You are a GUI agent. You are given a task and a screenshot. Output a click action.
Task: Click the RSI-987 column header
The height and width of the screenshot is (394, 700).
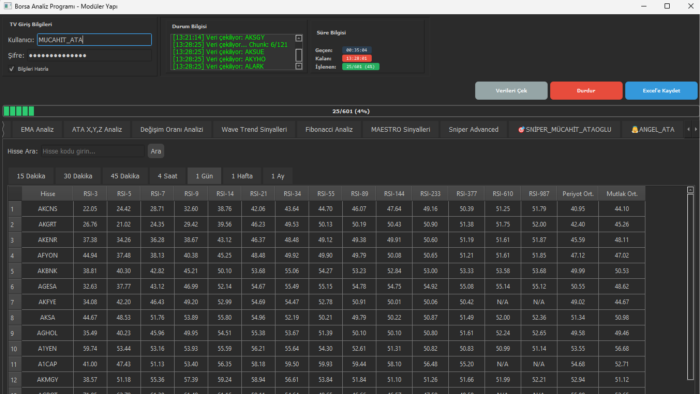pos(539,194)
